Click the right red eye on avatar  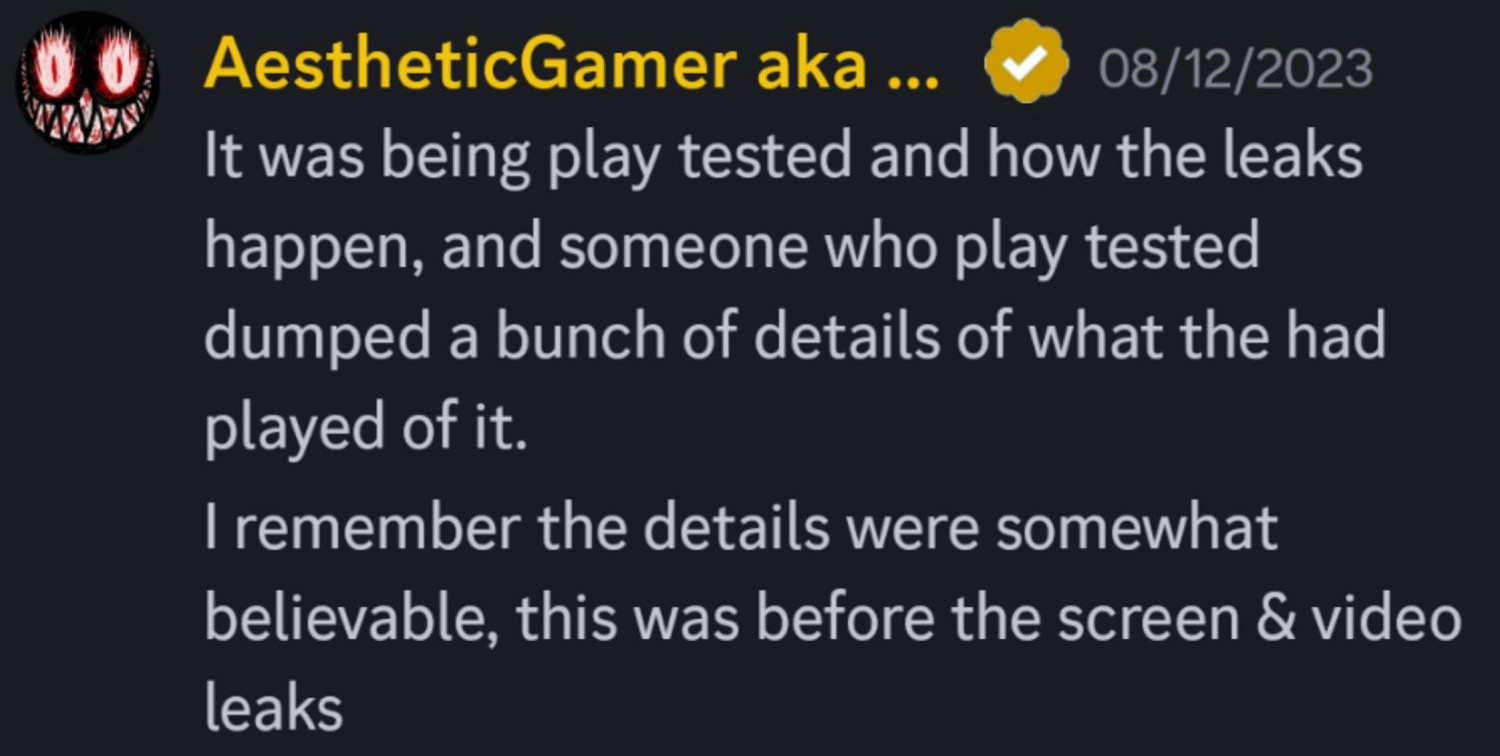coord(119,71)
